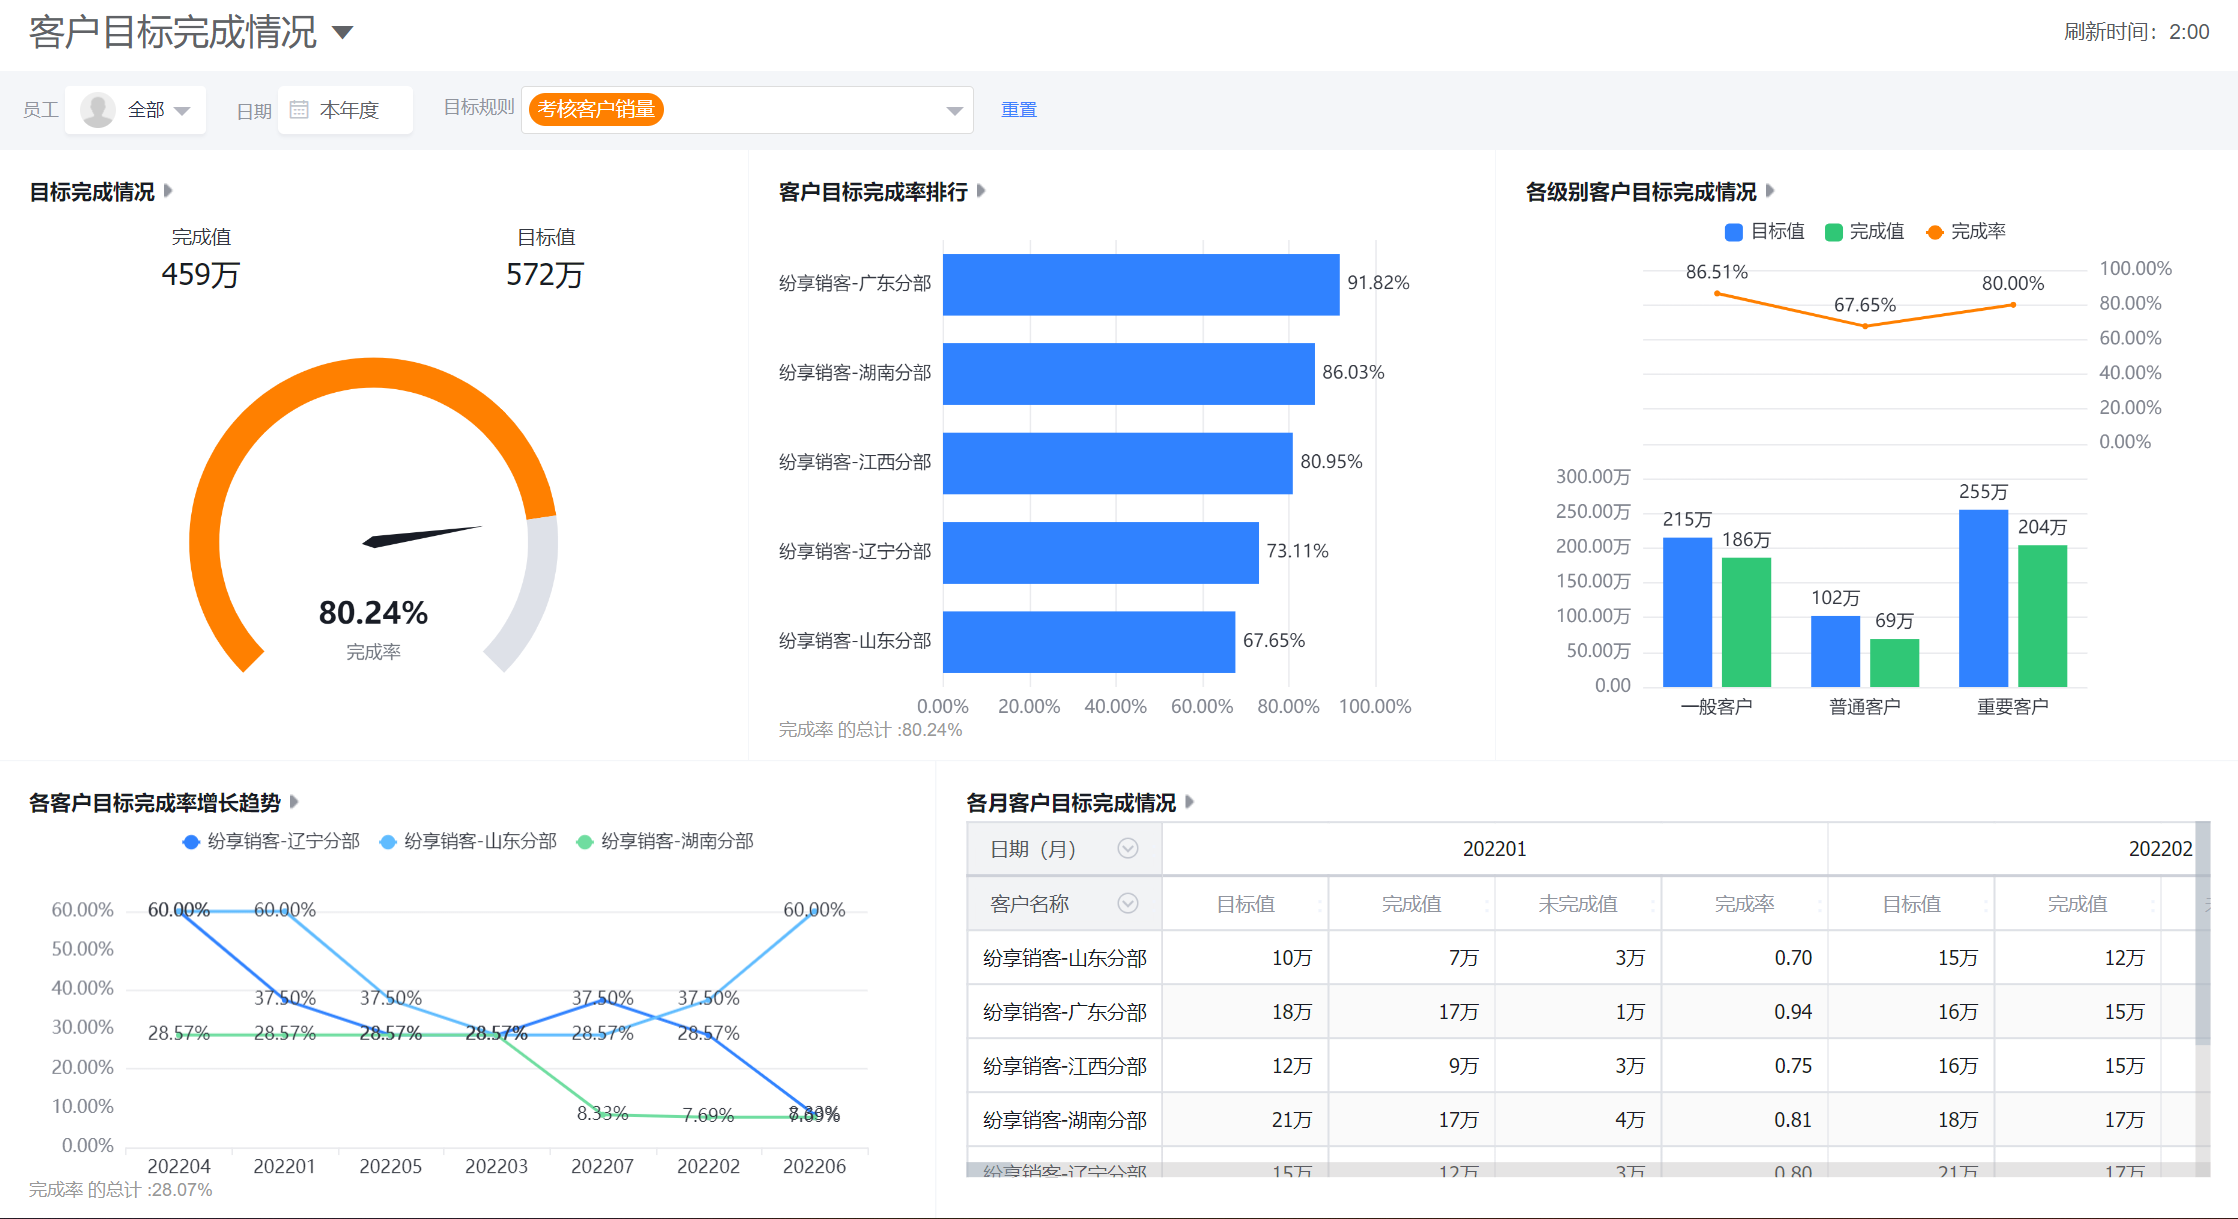Click the 204万 completed bar for 重要客户
2238x1219 pixels.
[2042, 616]
